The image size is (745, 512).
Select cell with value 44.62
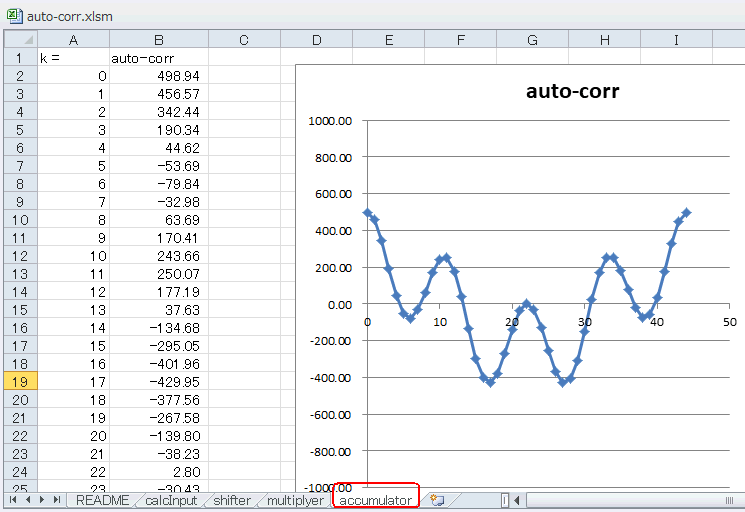pyautogui.click(x=159, y=148)
